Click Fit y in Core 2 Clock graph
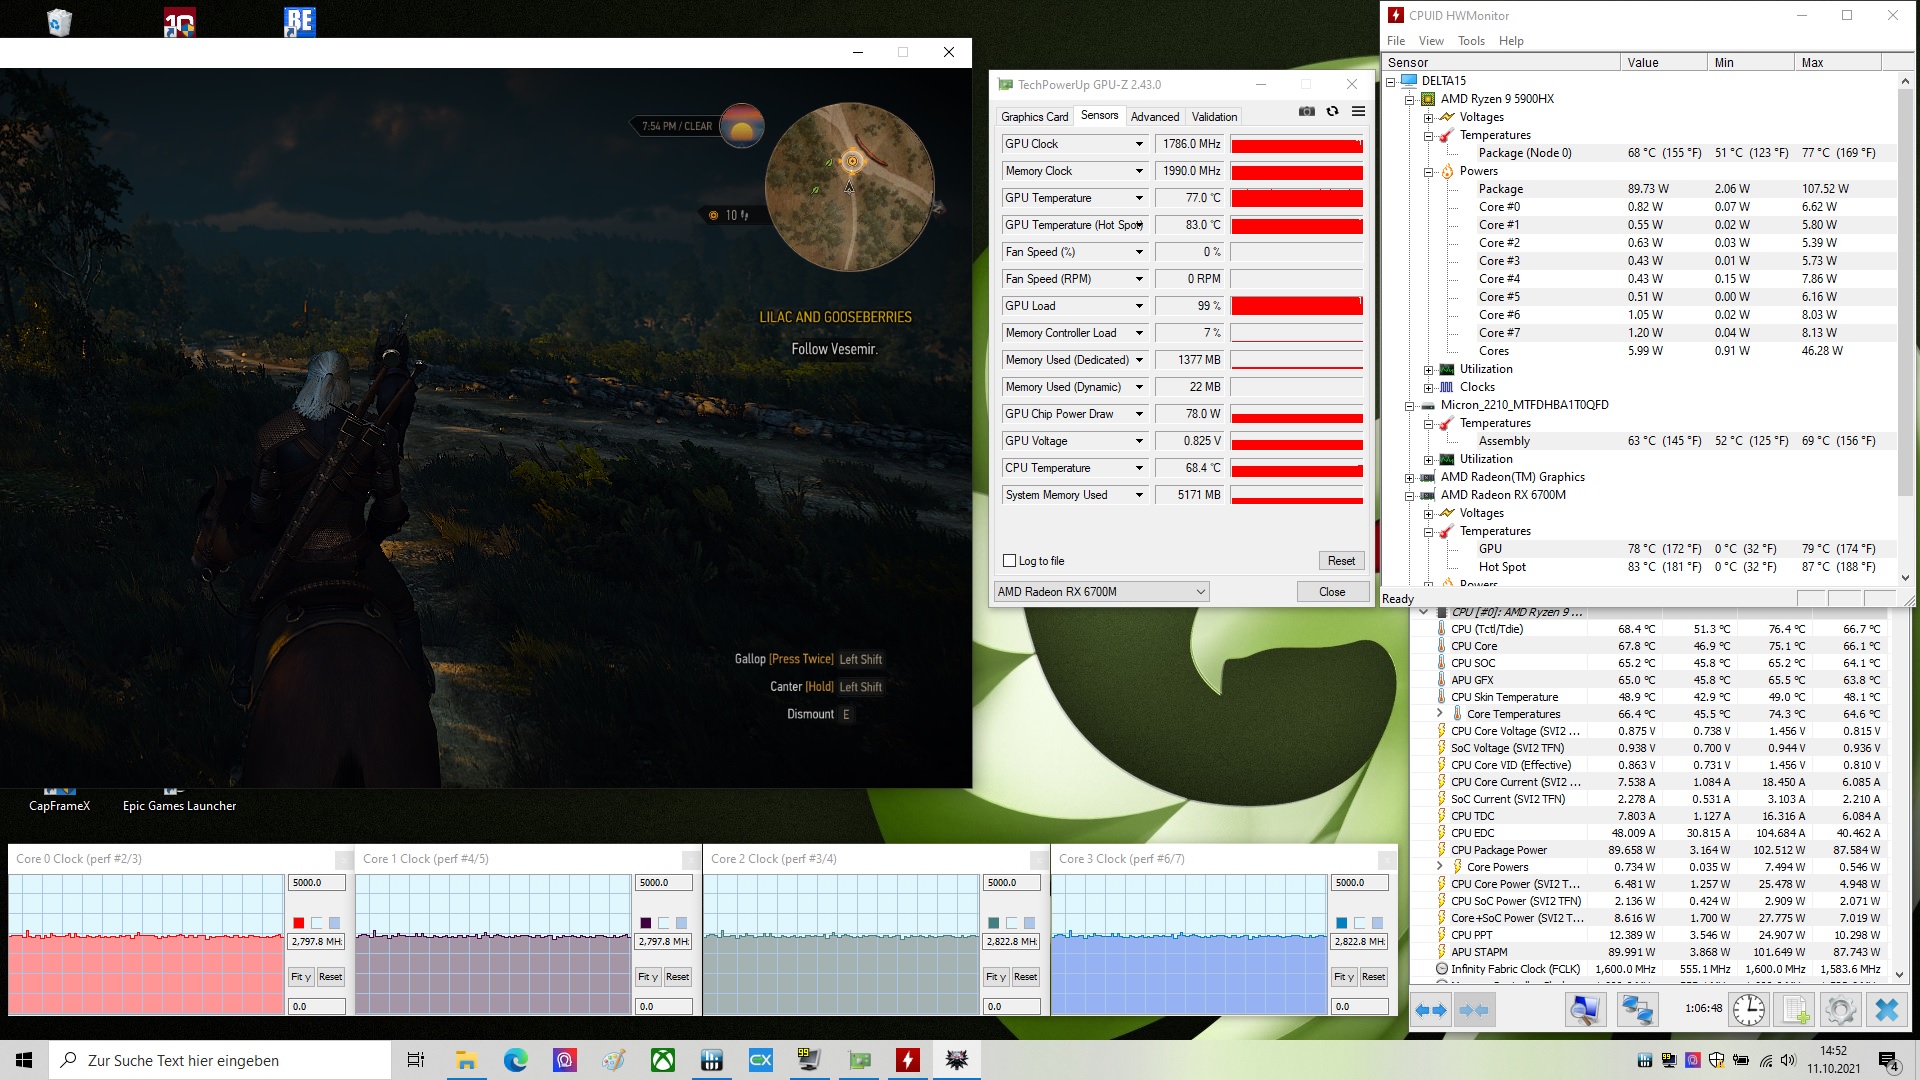1920x1080 pixels. pos(996,977)
